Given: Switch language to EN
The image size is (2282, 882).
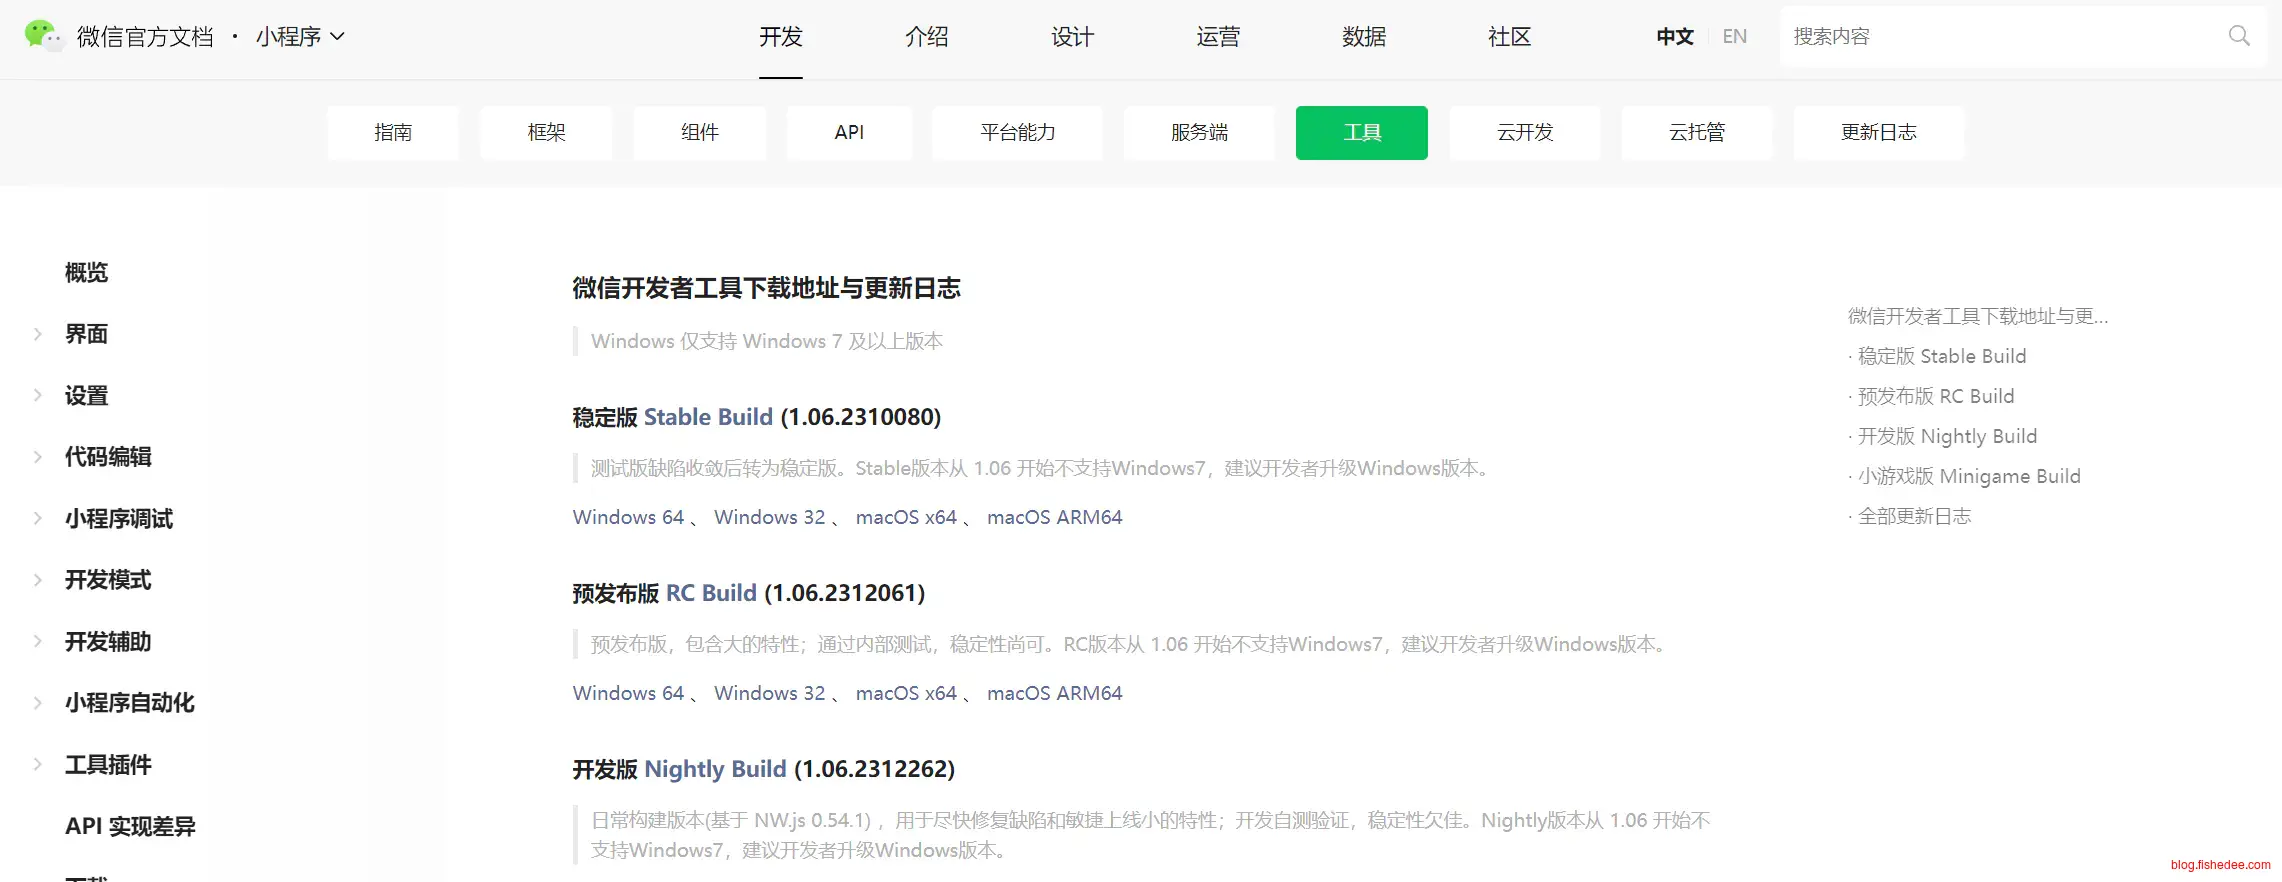Looking at the screenshot, I should click(1734, 37).
